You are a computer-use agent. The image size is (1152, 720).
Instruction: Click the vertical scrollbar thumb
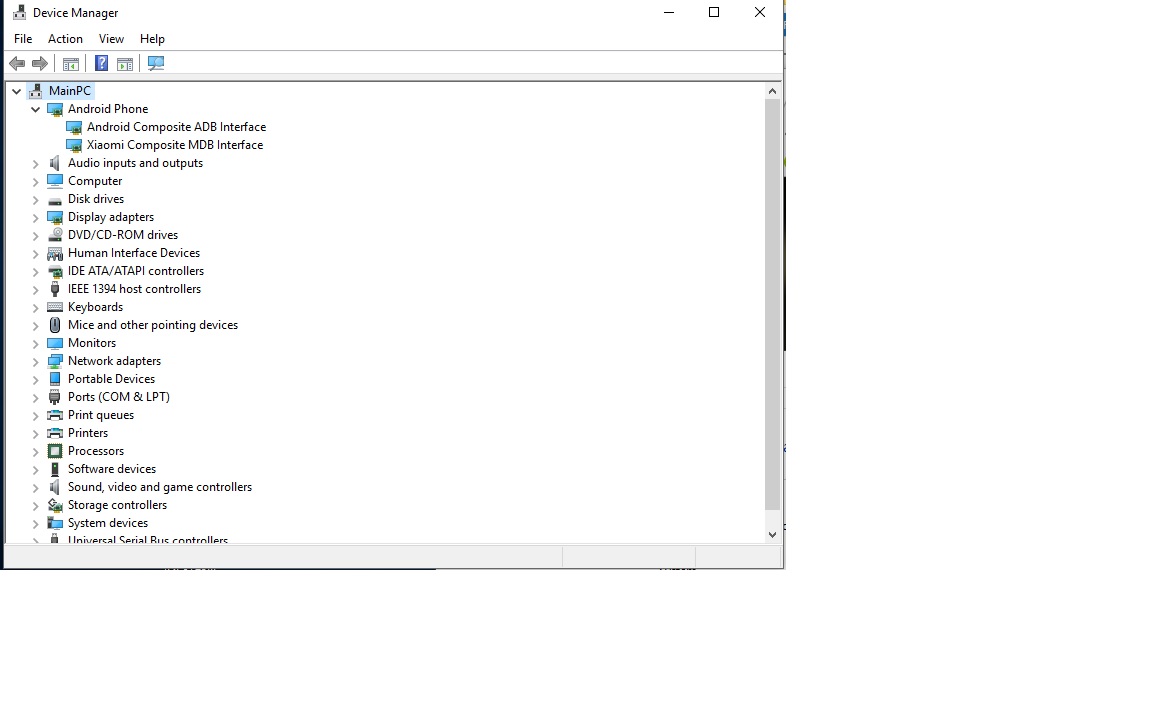tap(772, 305)
